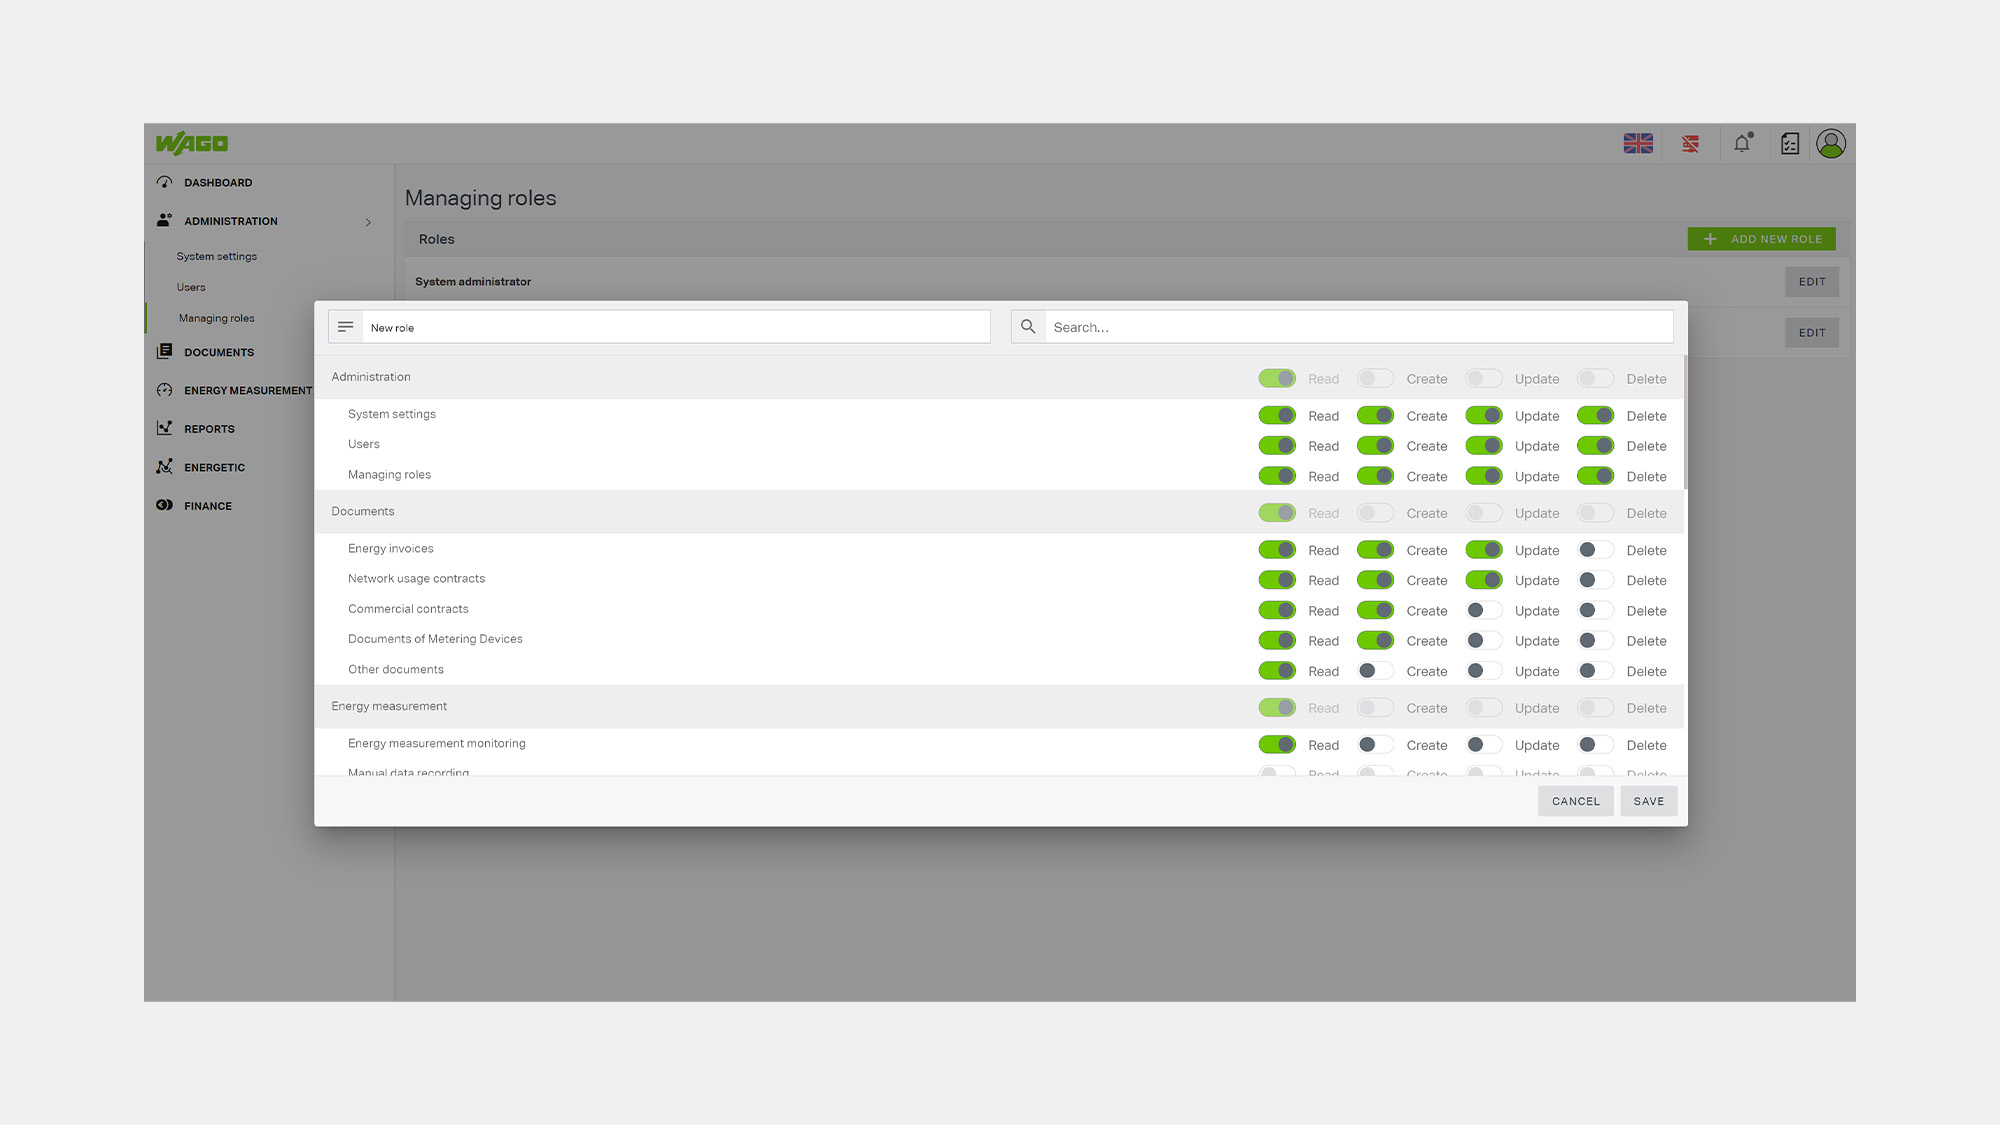Enable Update for Commercial contracts
This screenshot has height=1125, width=2000.
(1484, 610)
